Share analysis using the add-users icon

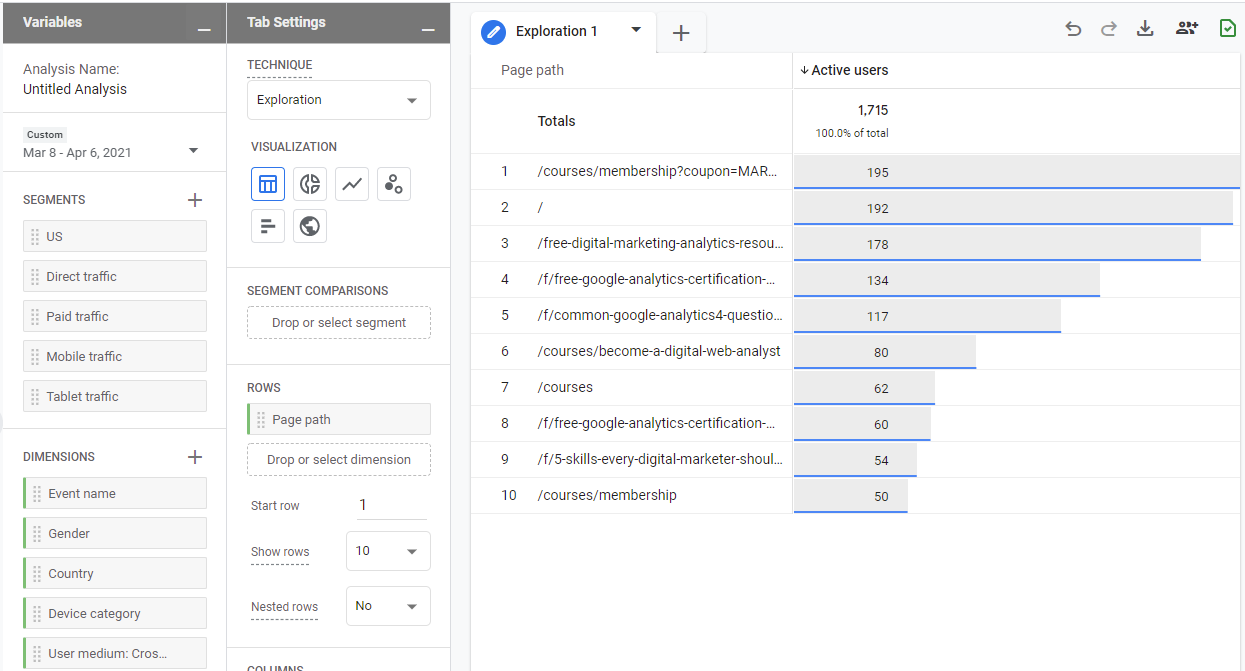[1187, 29]
